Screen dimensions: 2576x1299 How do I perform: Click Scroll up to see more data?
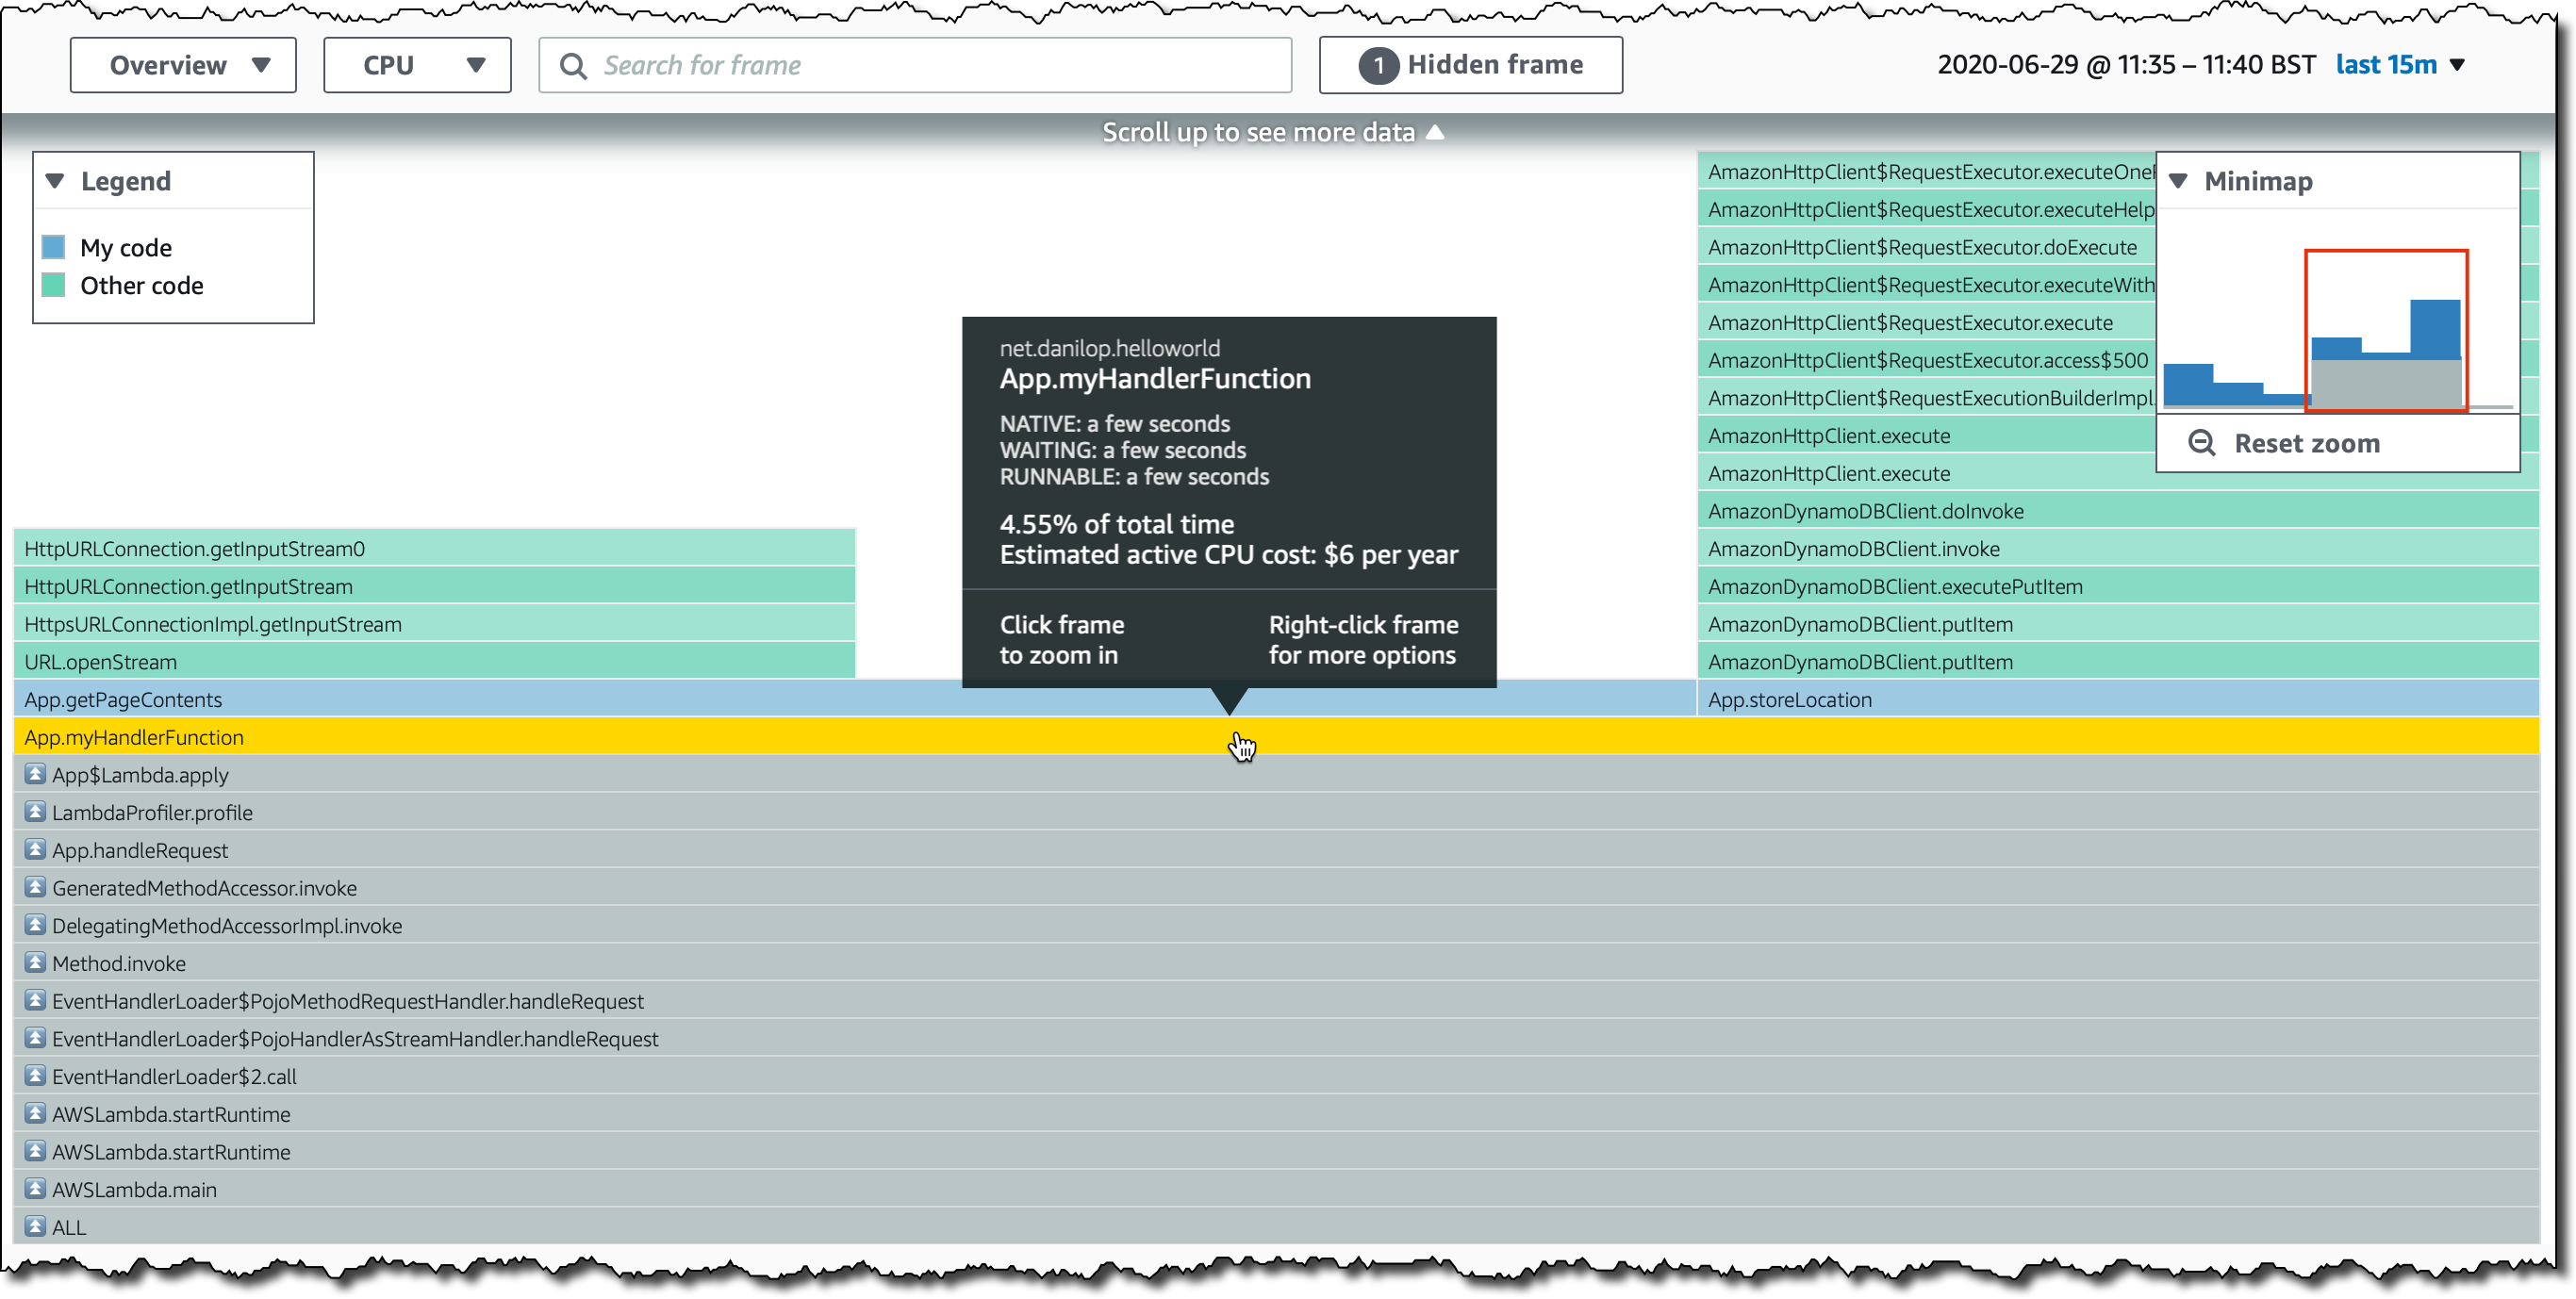1272,132
